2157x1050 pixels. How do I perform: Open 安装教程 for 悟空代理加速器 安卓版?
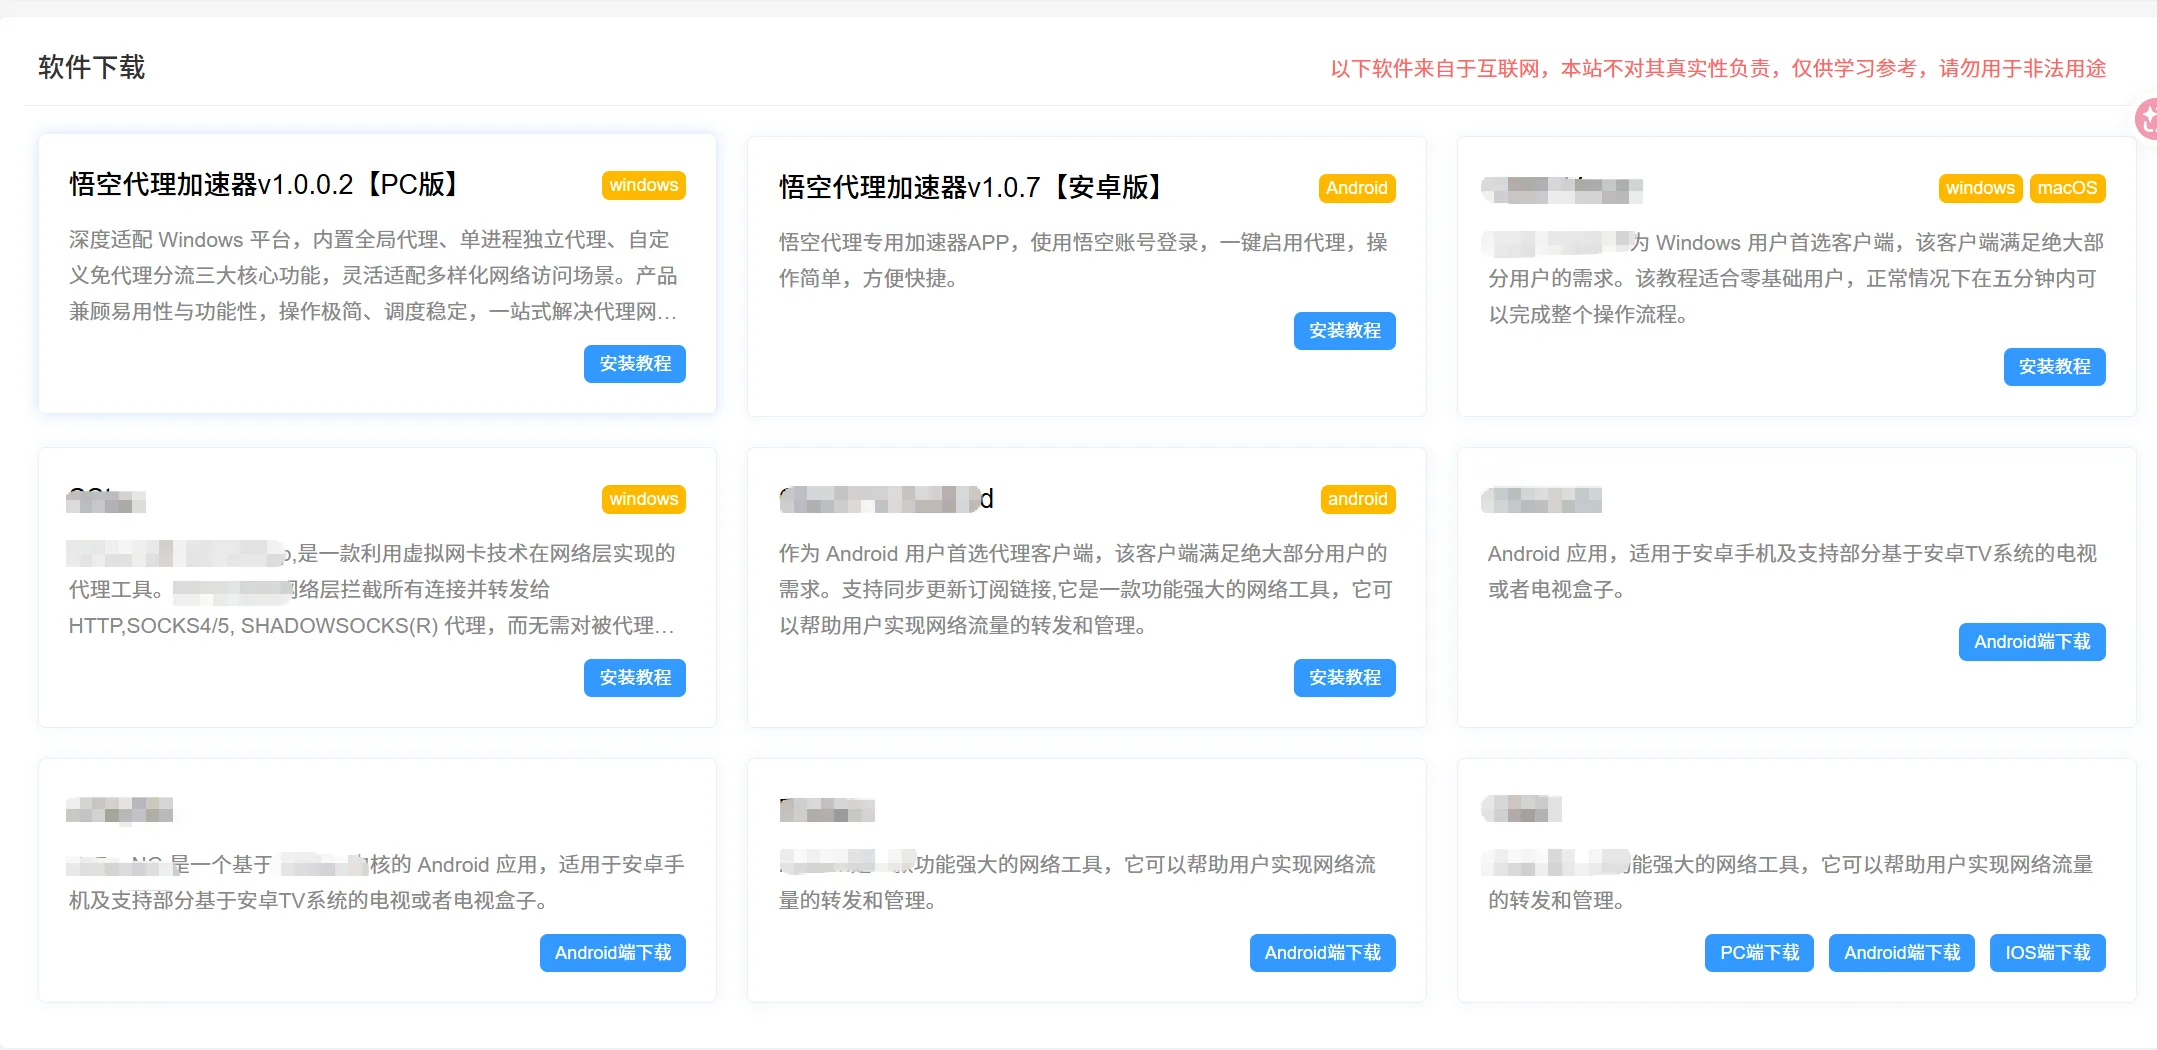pos(1345,331)
